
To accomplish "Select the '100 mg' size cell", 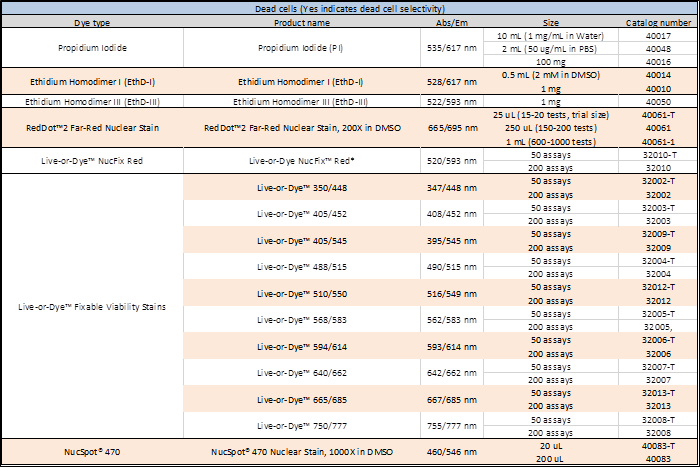I will click(550, 61).
